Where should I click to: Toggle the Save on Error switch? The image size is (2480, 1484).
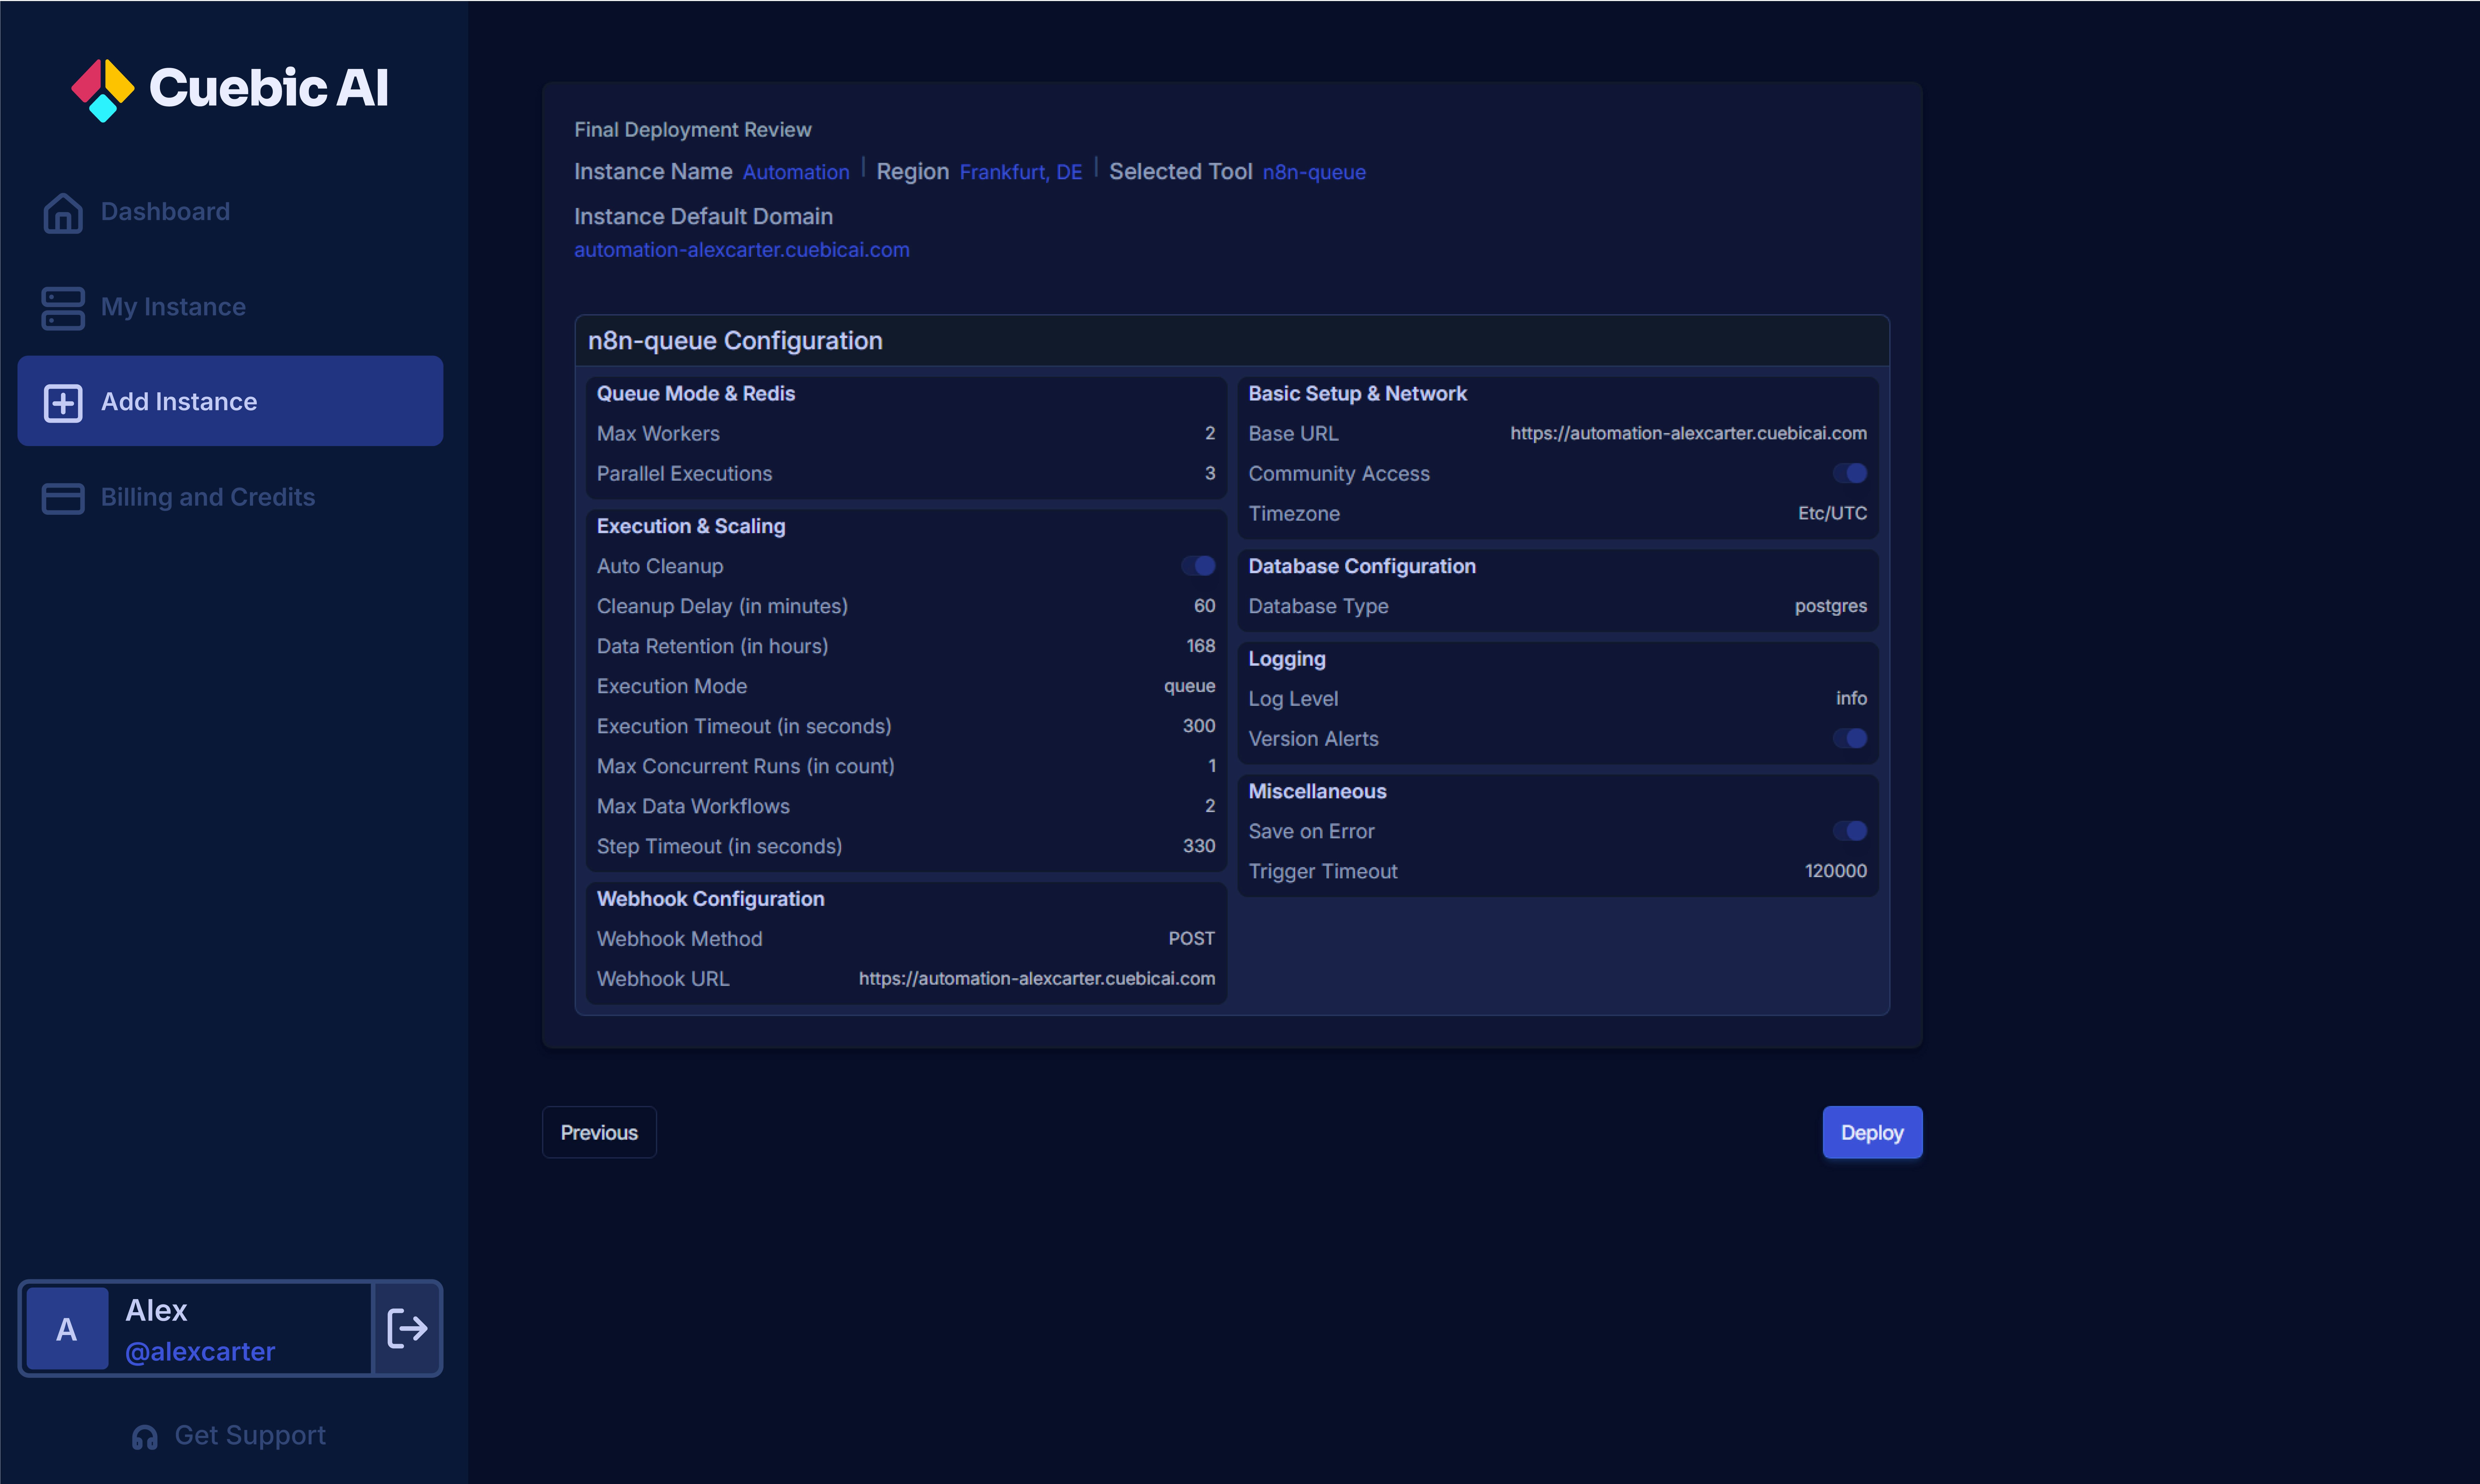pos(1850,831)
